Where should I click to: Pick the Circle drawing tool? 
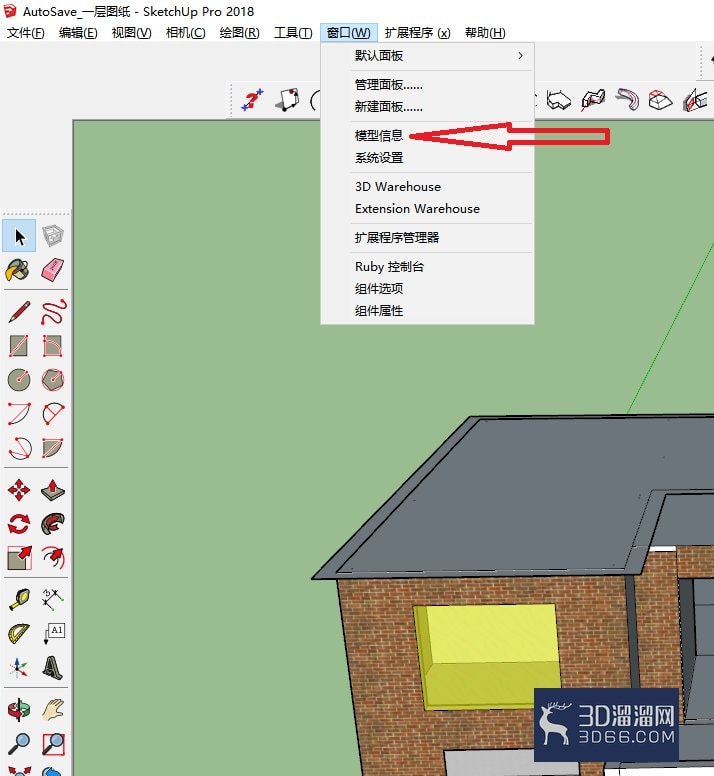pyautogui.click(x=19, y=380)
